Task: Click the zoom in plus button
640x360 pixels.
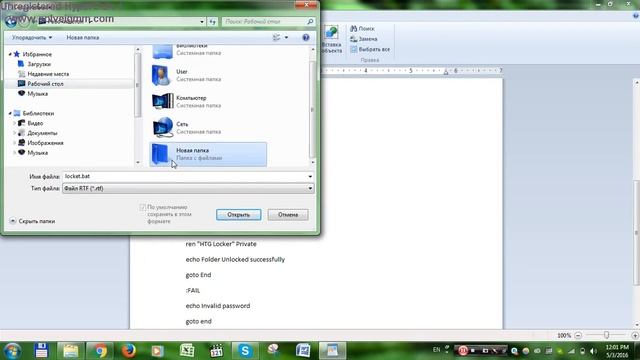Action: click(x=635, y=336)
